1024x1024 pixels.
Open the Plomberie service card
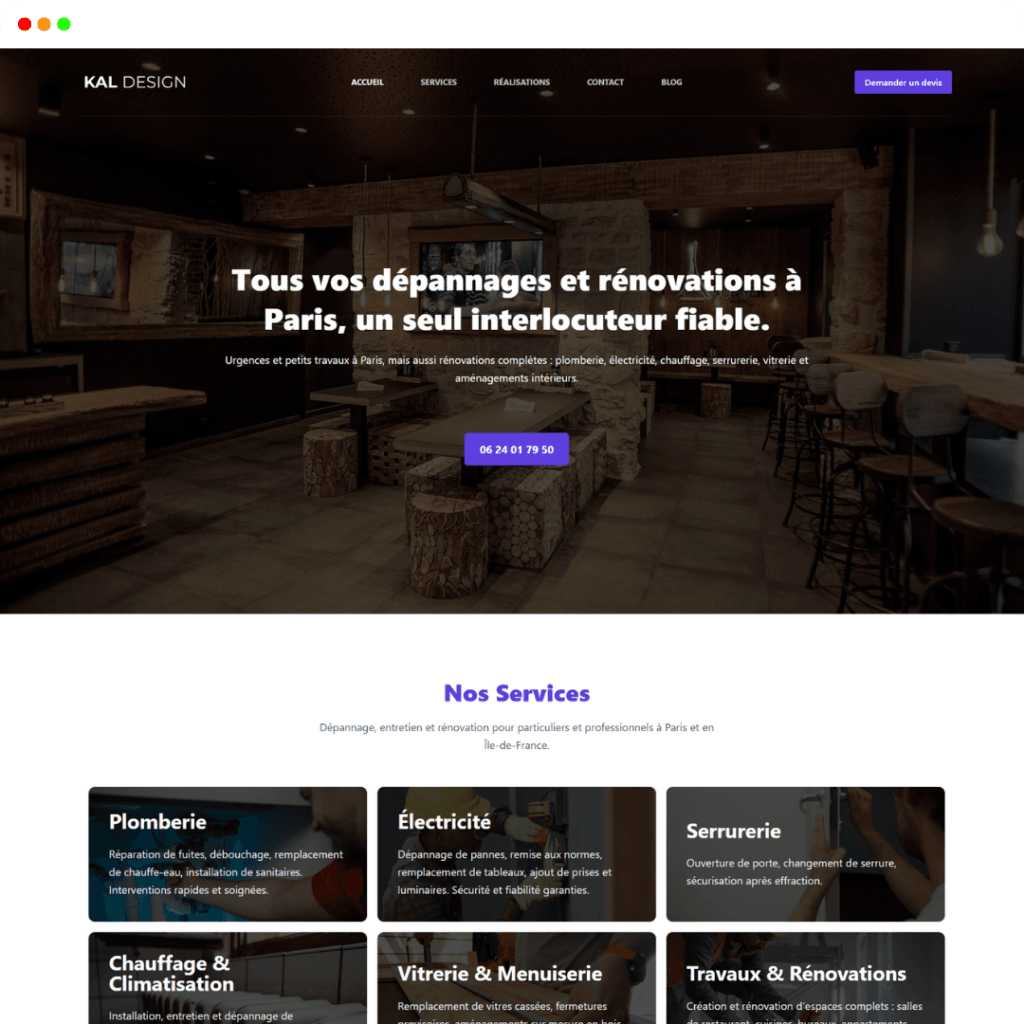click(x=227, y=854)
